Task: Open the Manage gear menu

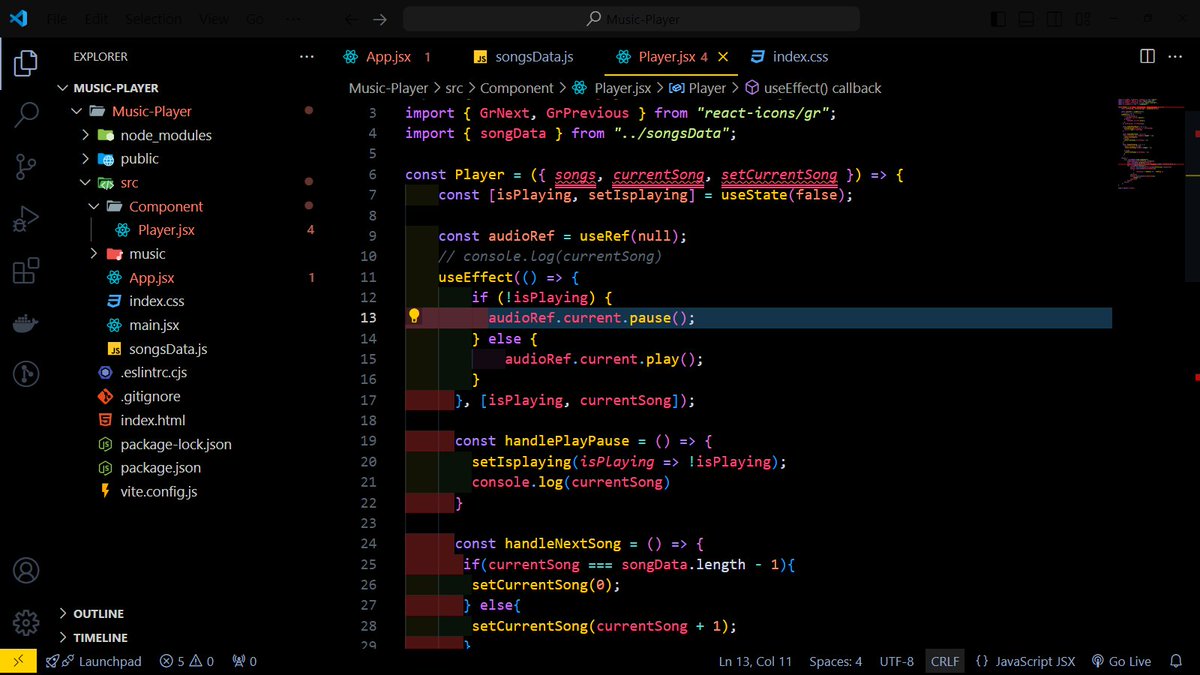Action: tap(26, 621)
